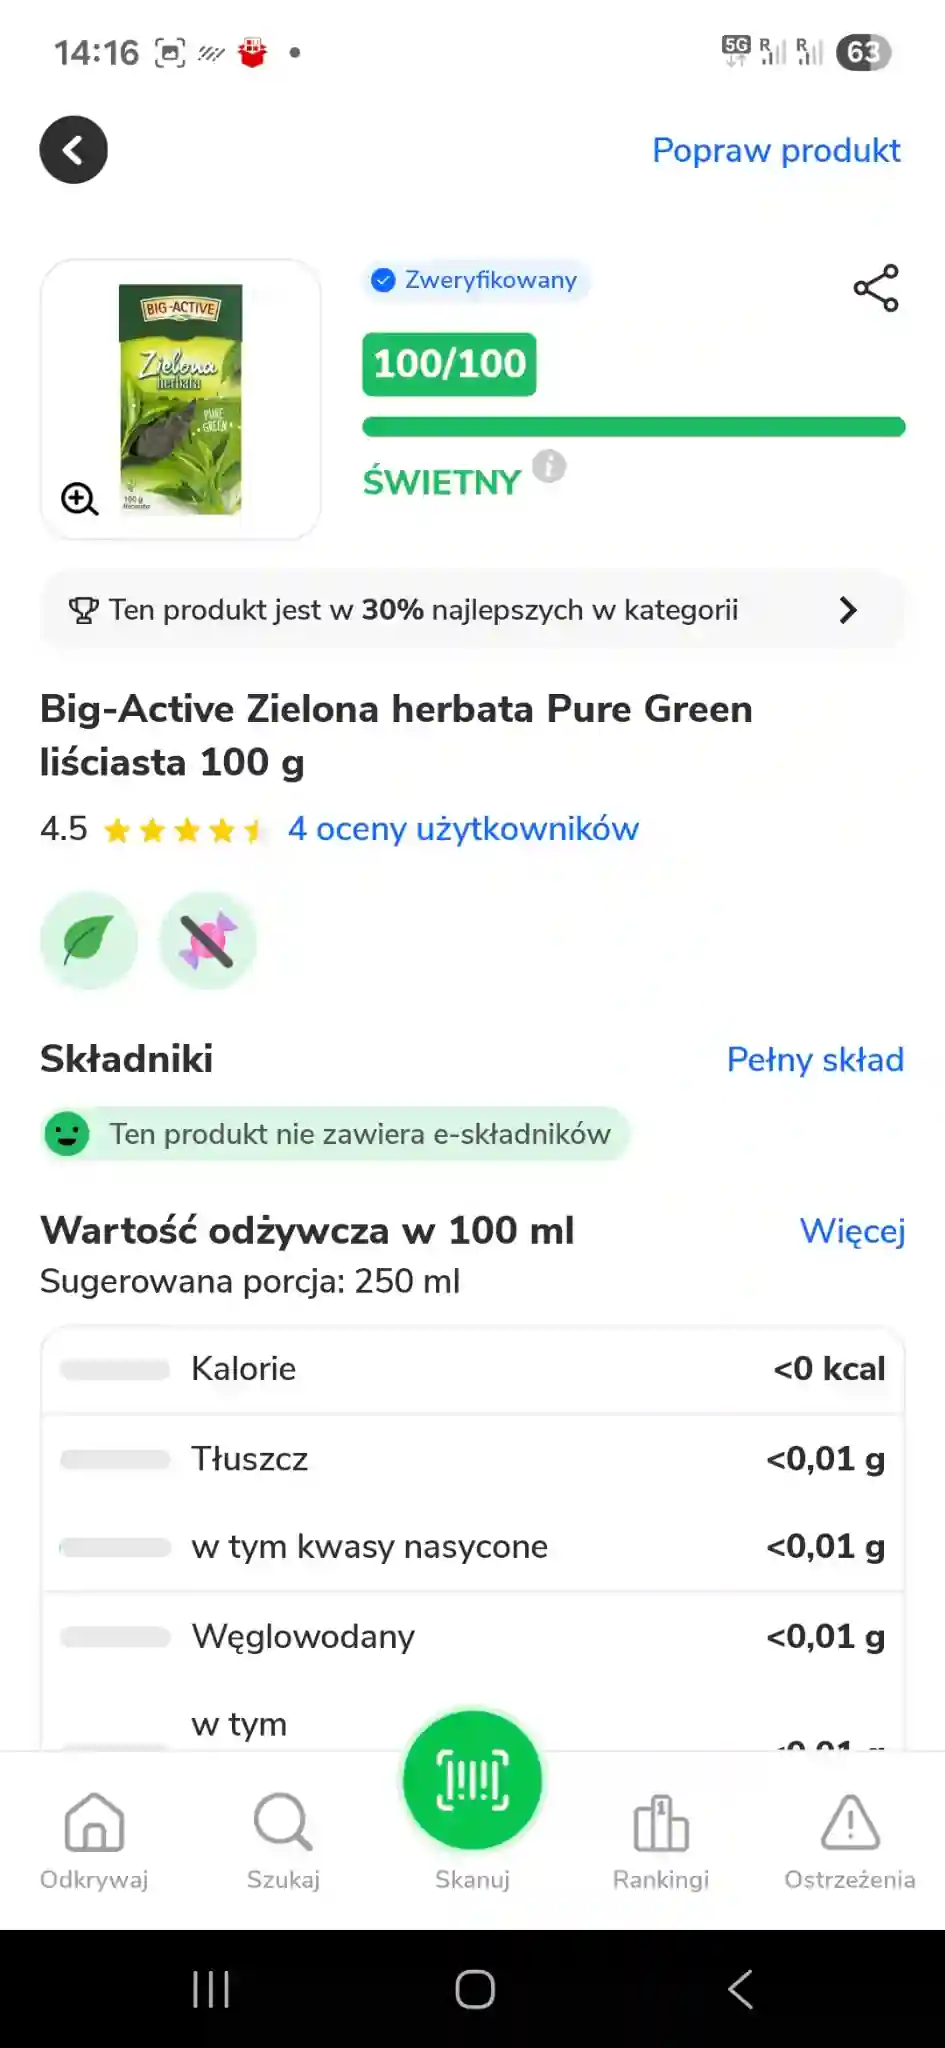Tap the back arrow button
Screen dimensions: 945x2048
[x=73, y=150]
